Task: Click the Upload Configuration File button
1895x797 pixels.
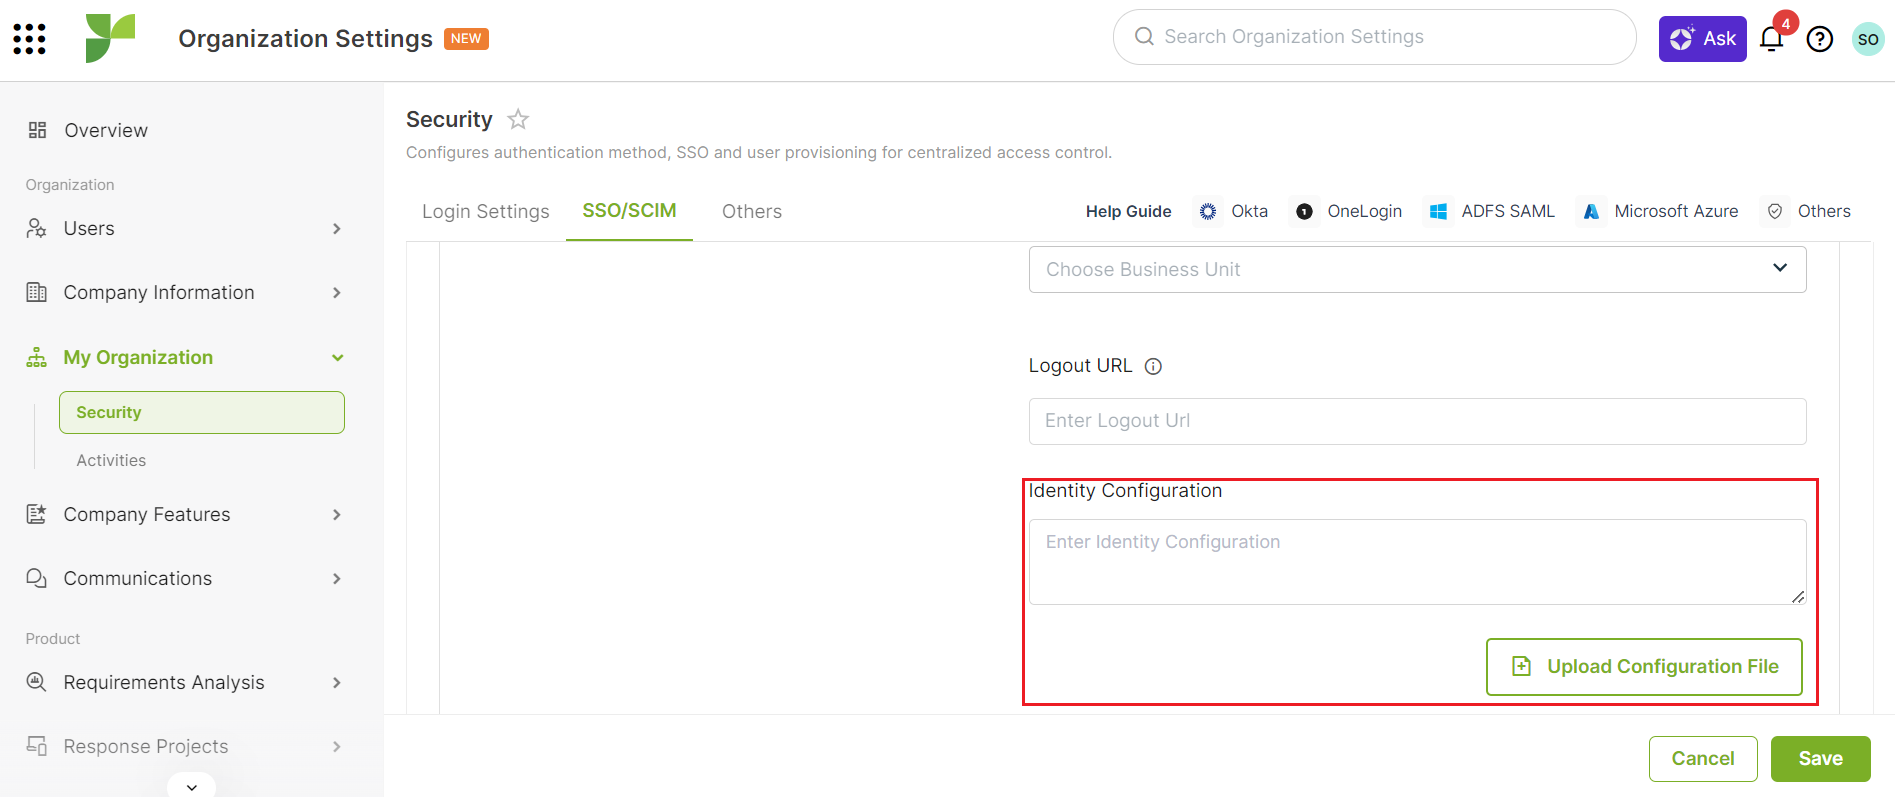Action: click(1644, 666)
